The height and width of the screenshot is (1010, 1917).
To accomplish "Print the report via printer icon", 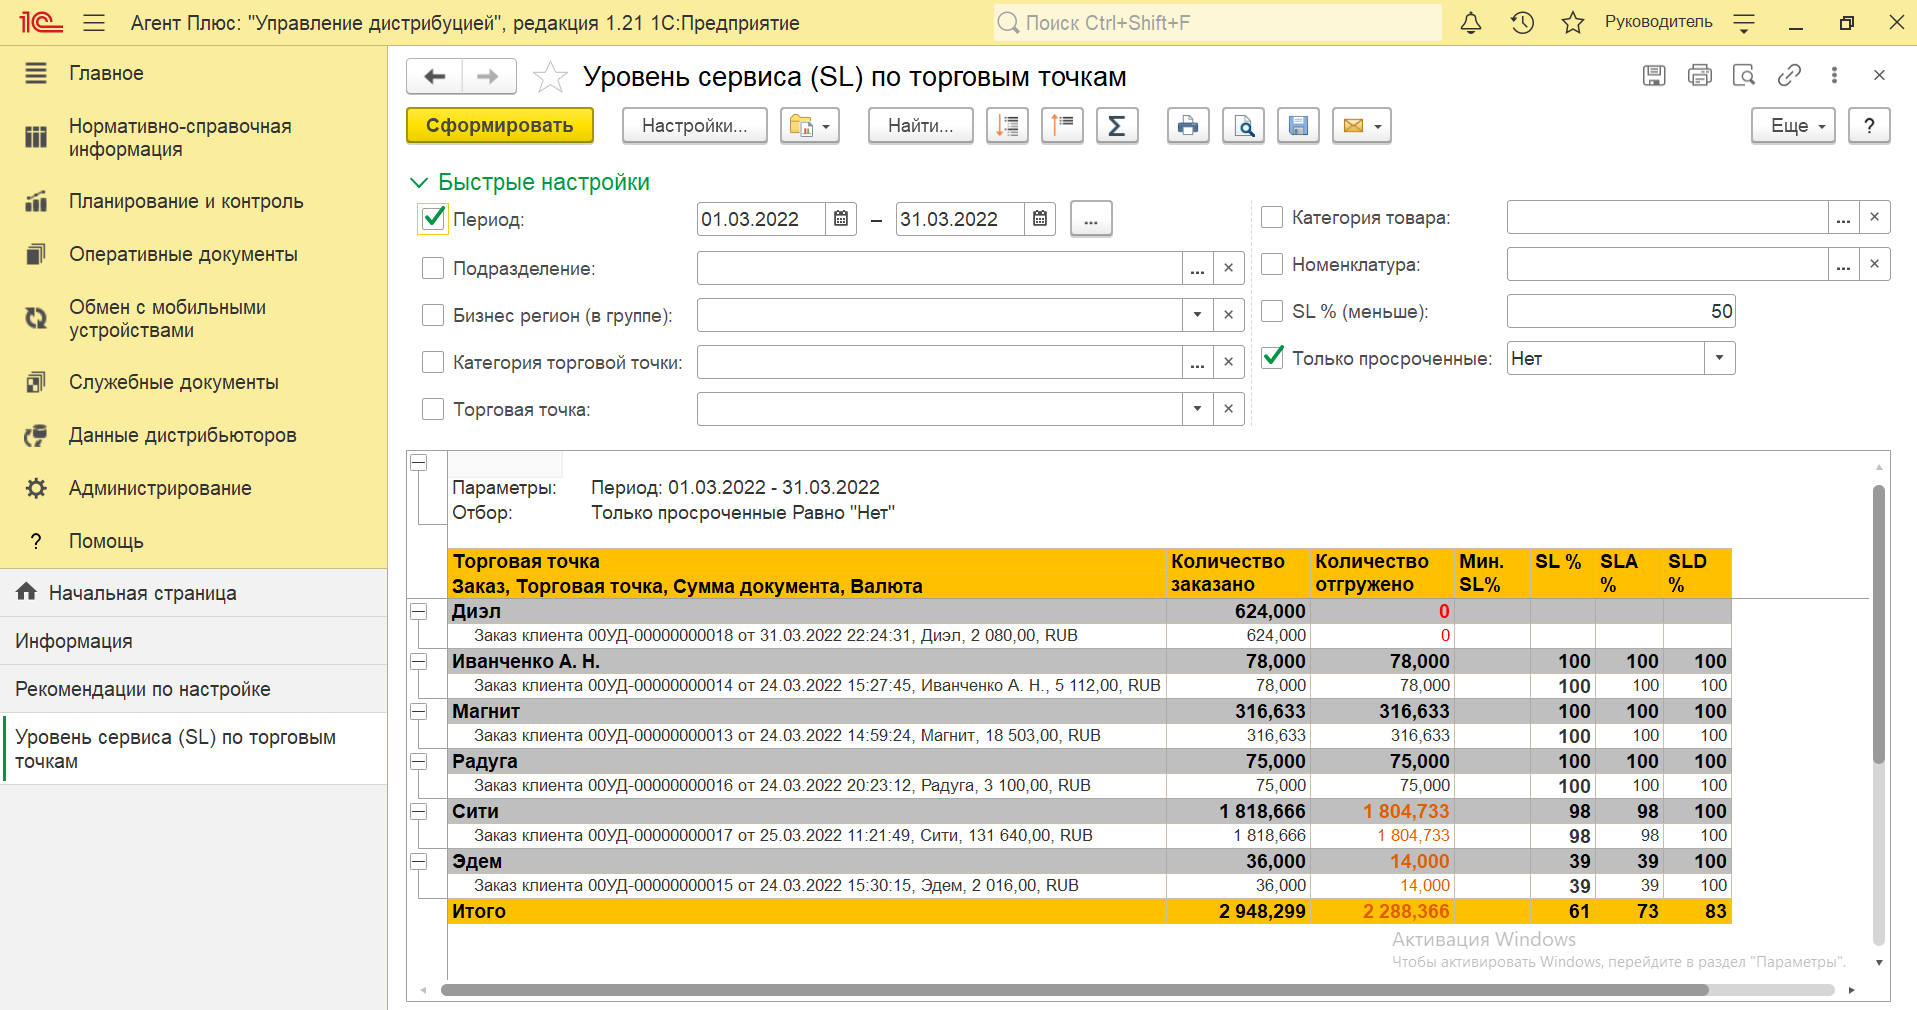I will click(x=1188, y=126).
